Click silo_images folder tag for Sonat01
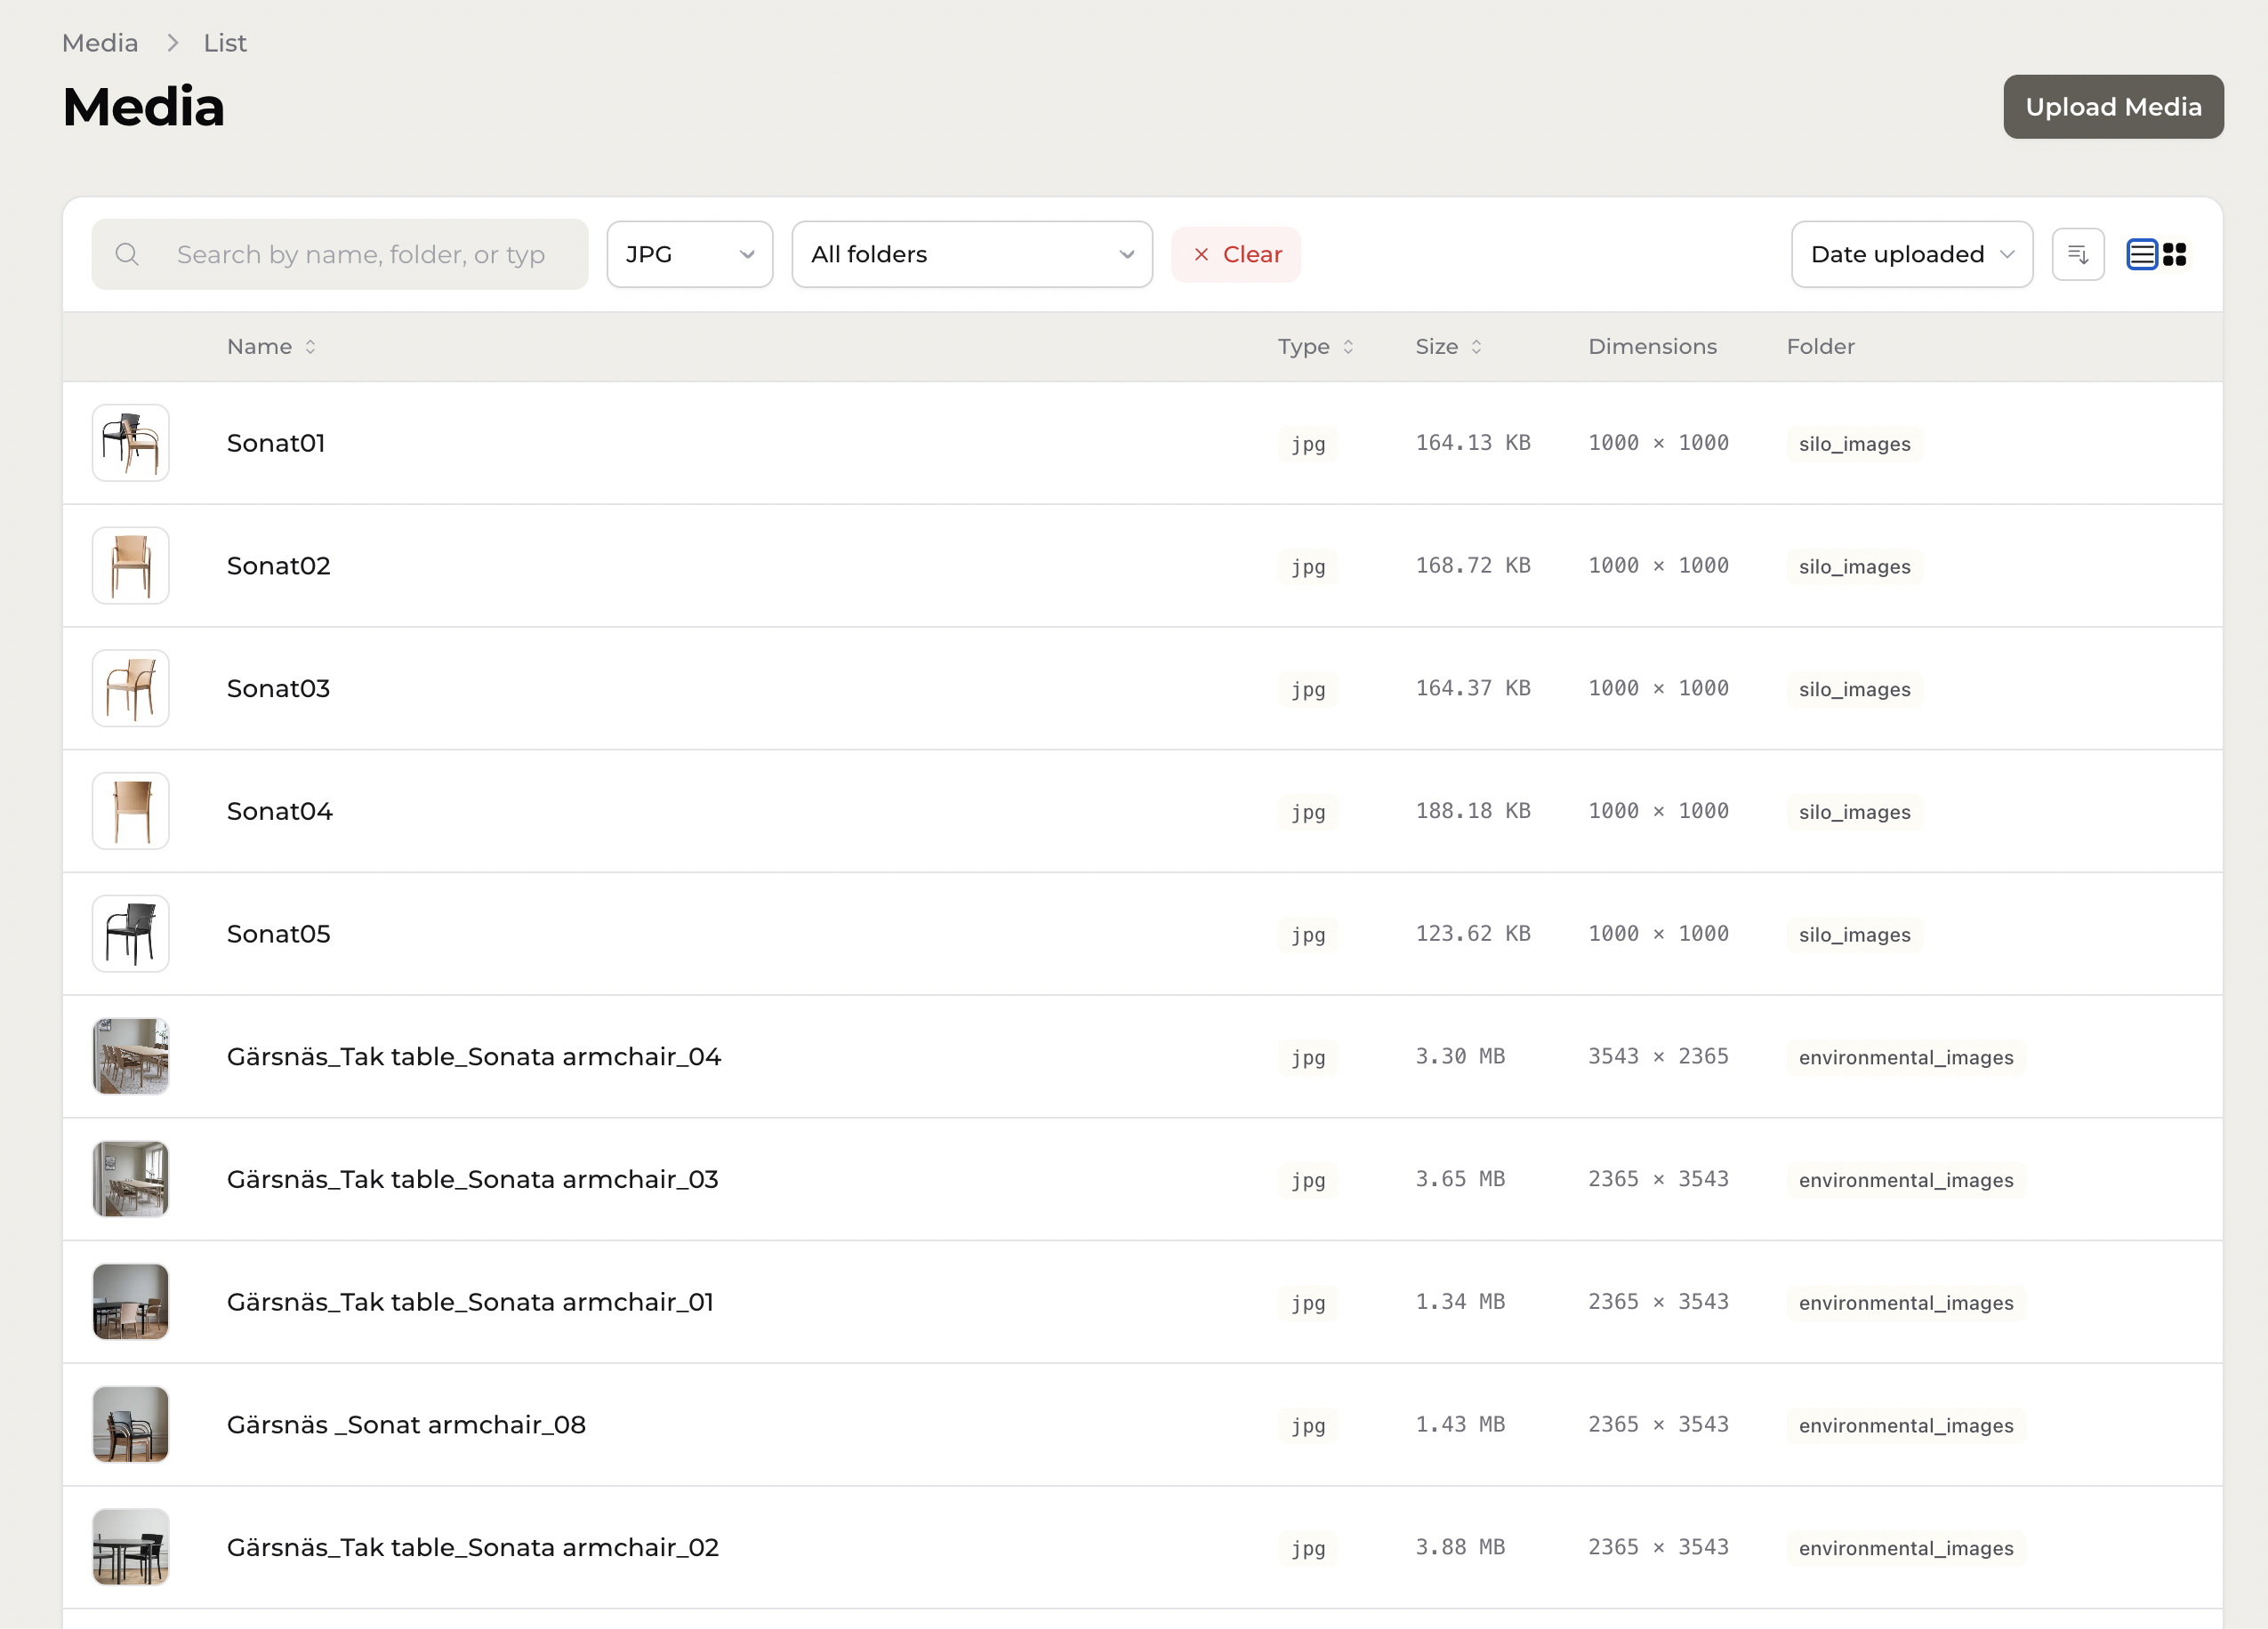 1854,444
